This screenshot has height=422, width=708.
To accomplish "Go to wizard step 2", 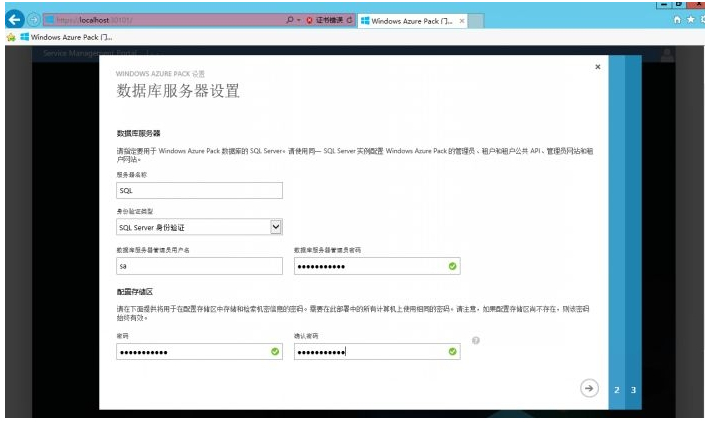I will click(617, 390).
